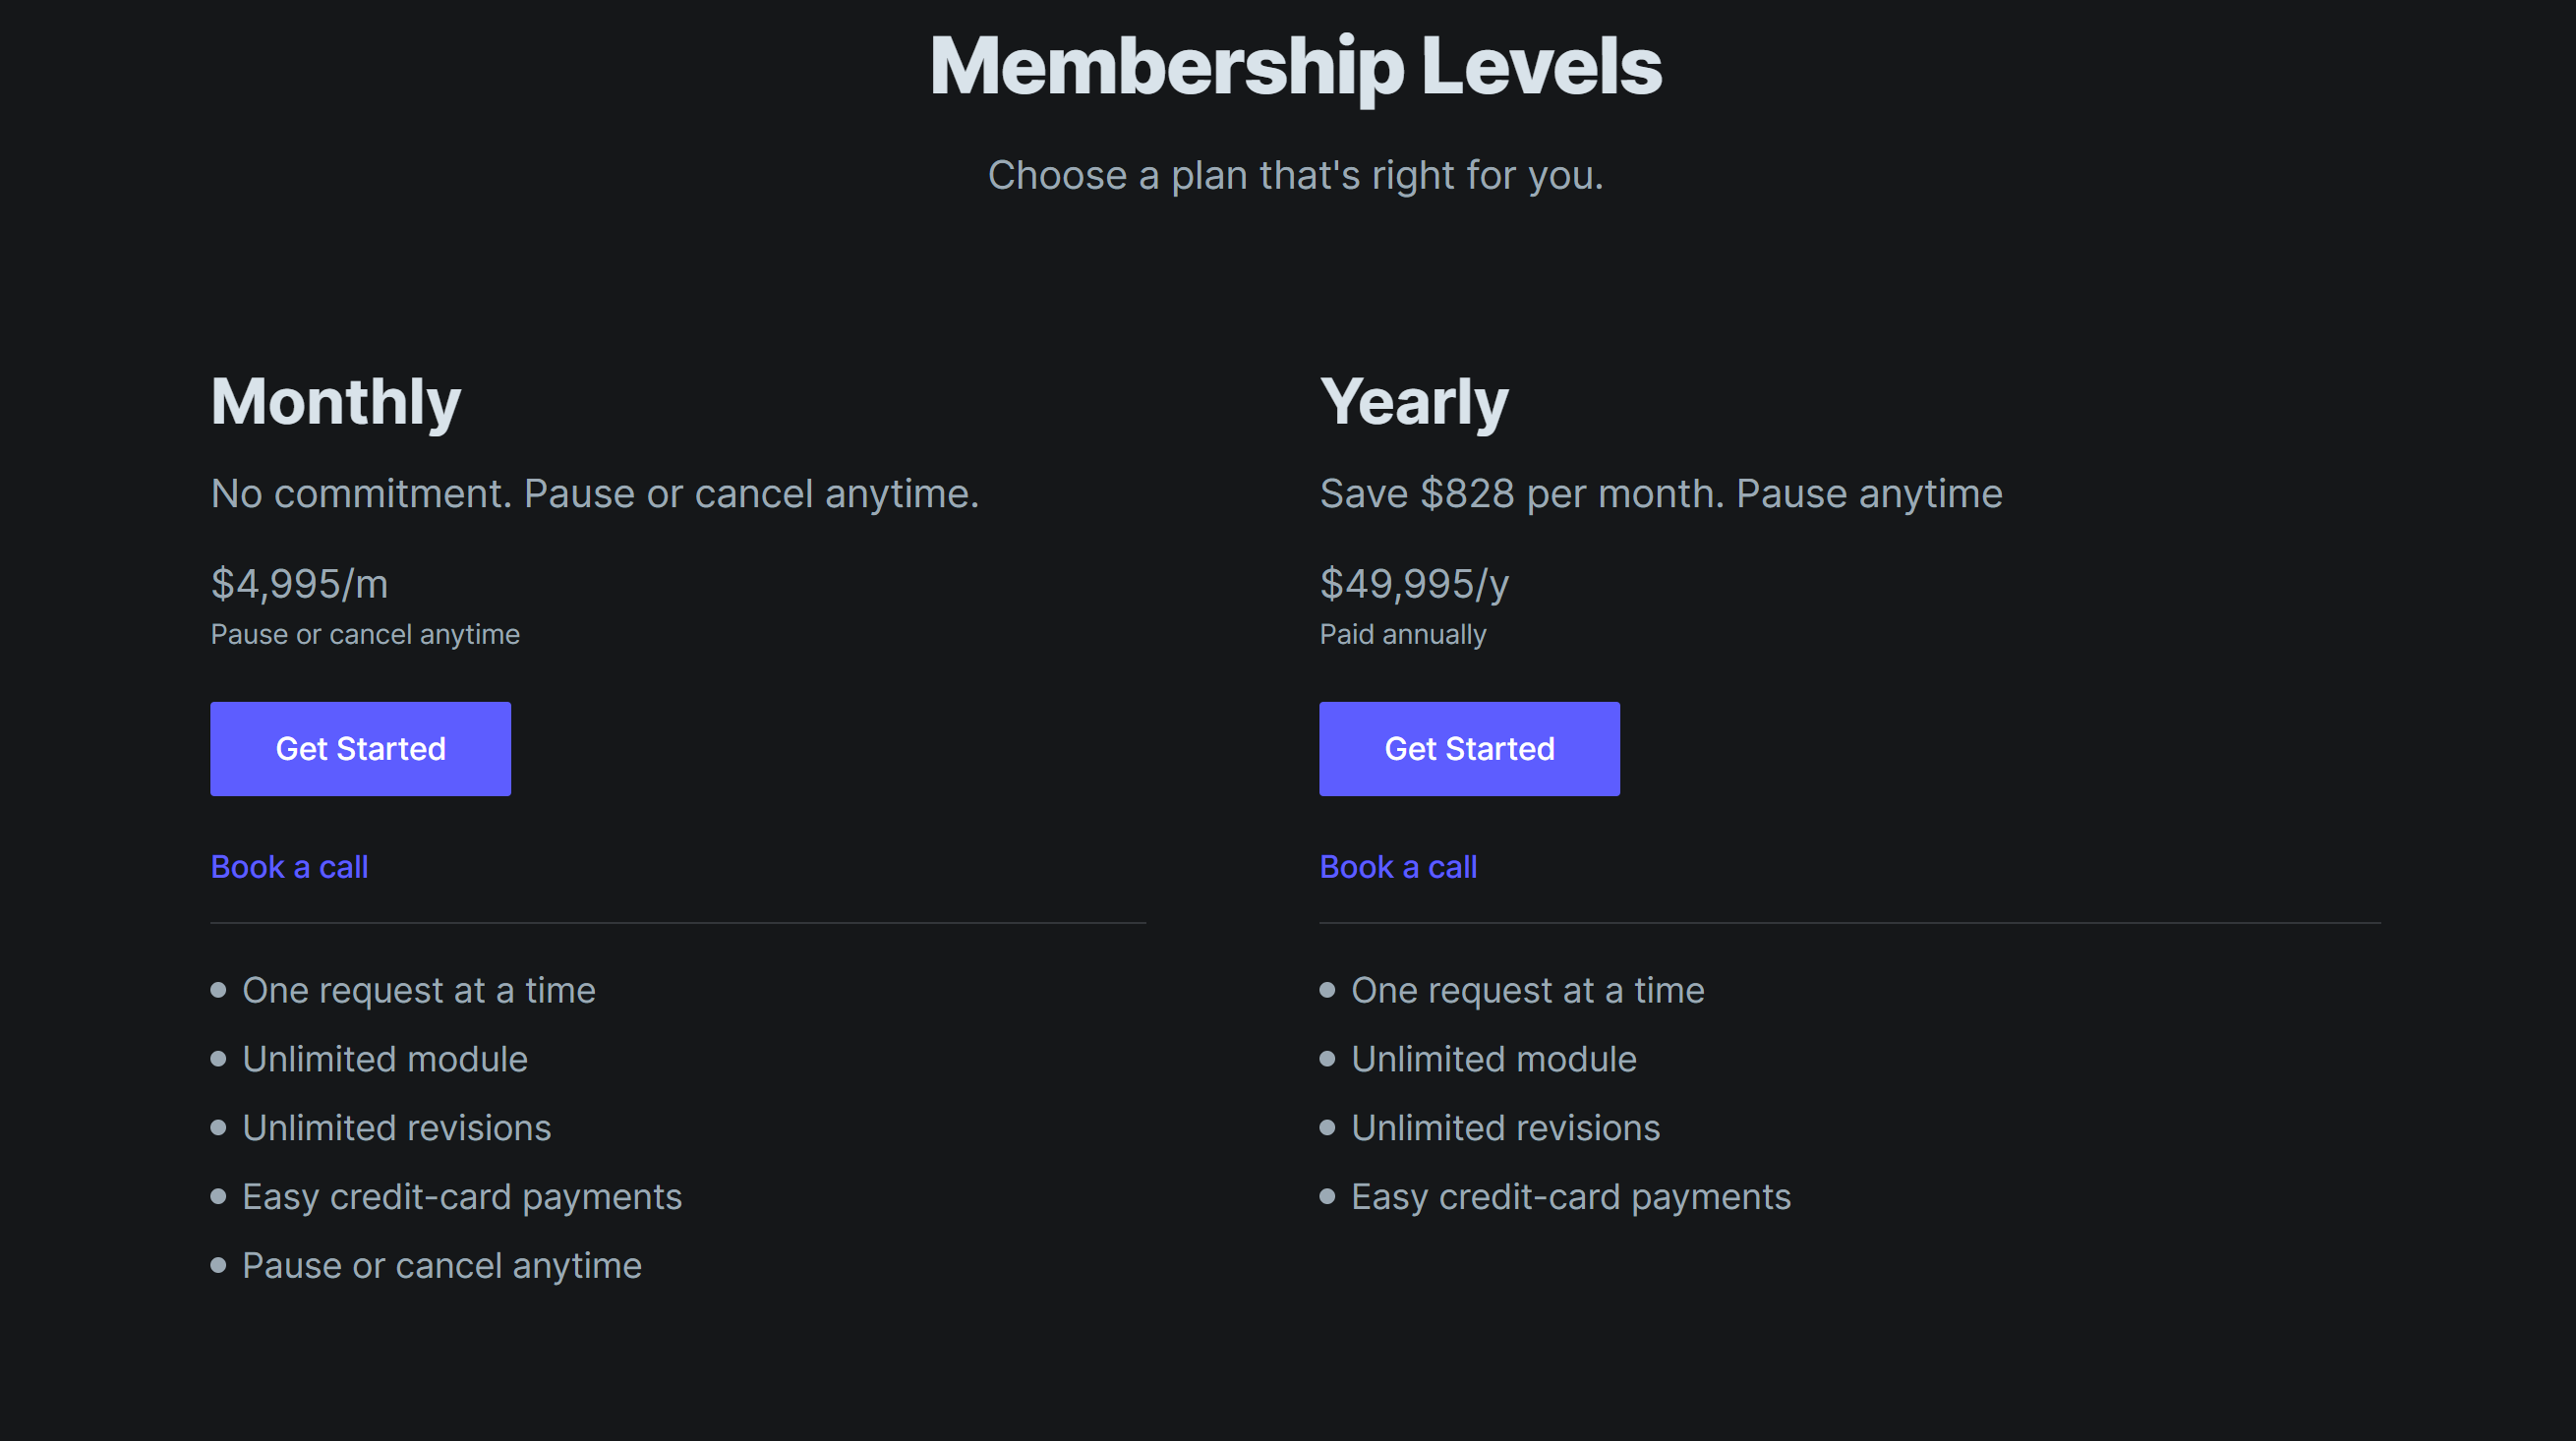The image size is (2576, 1441).
Task: Select the Monthly plan heading
Action: [336, 402]
